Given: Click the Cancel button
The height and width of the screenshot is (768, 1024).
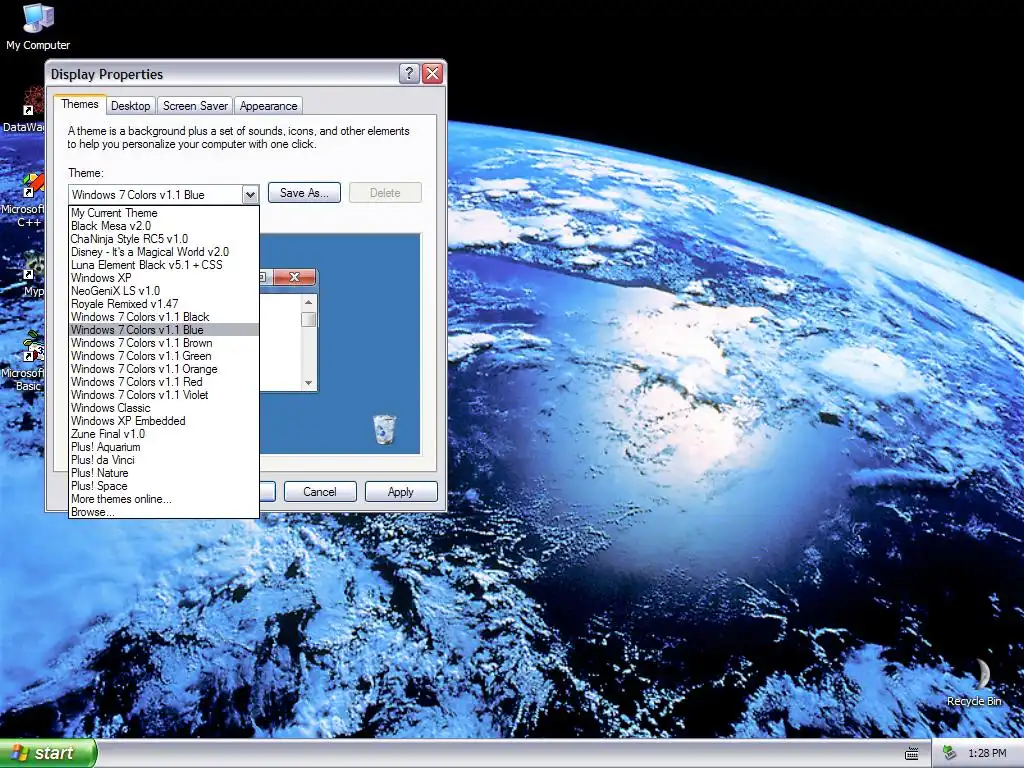Looking at the screenshot, I should click(x=320, y=492).
